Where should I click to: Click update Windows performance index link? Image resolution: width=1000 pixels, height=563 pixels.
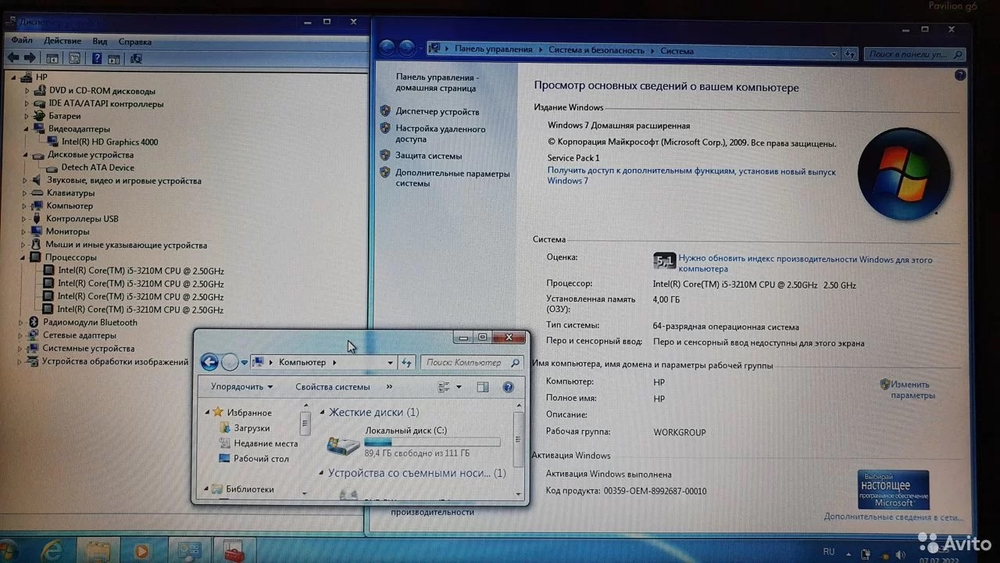click(805, 264)
